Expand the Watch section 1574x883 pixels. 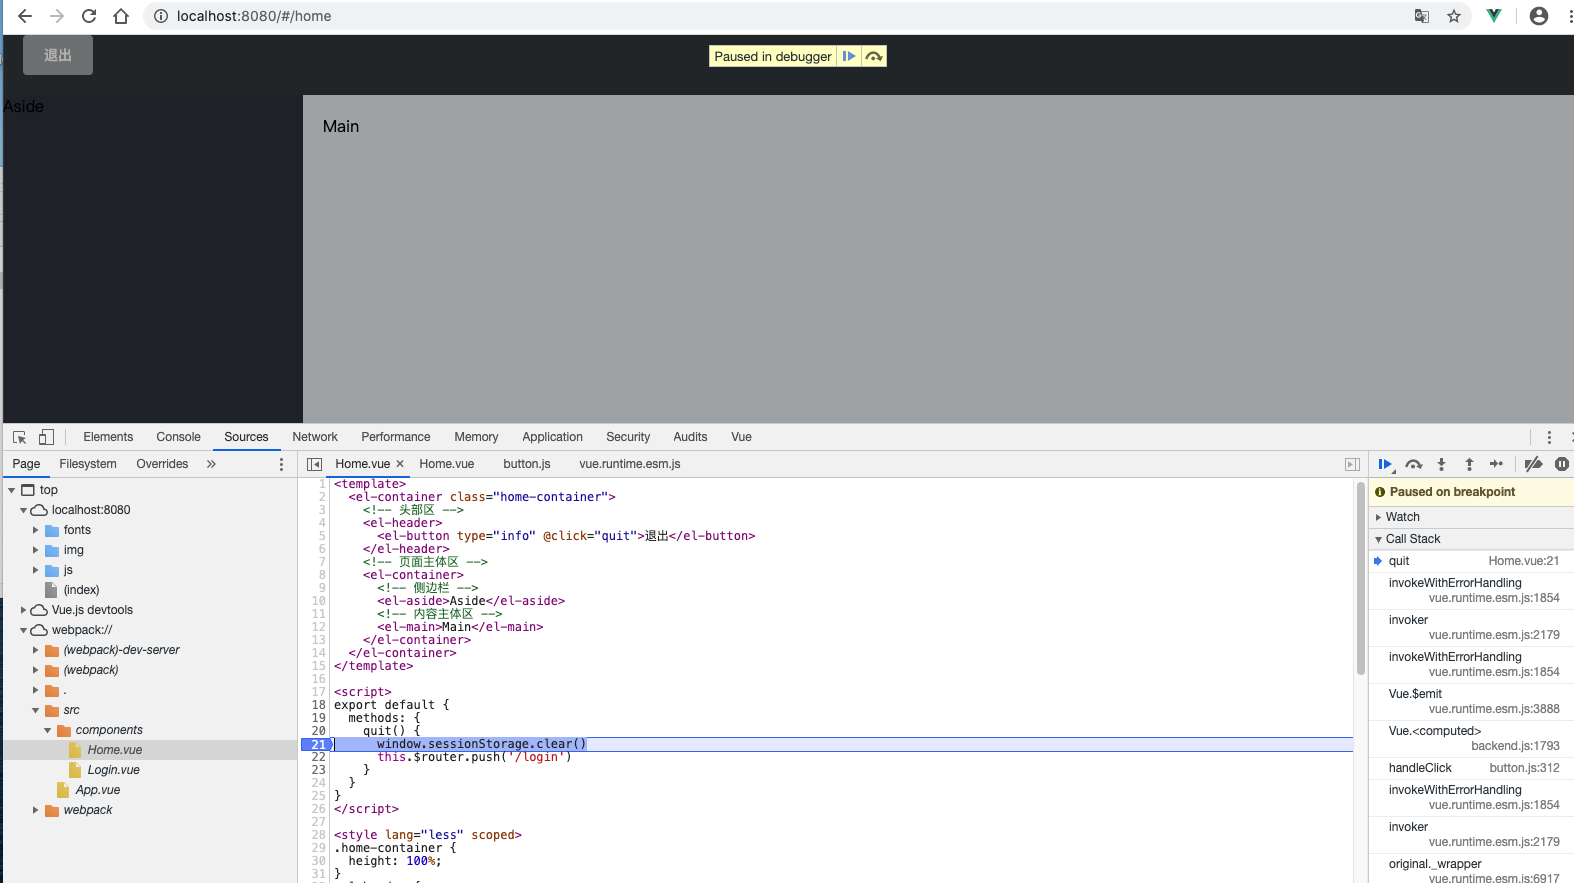point(1402,517)
